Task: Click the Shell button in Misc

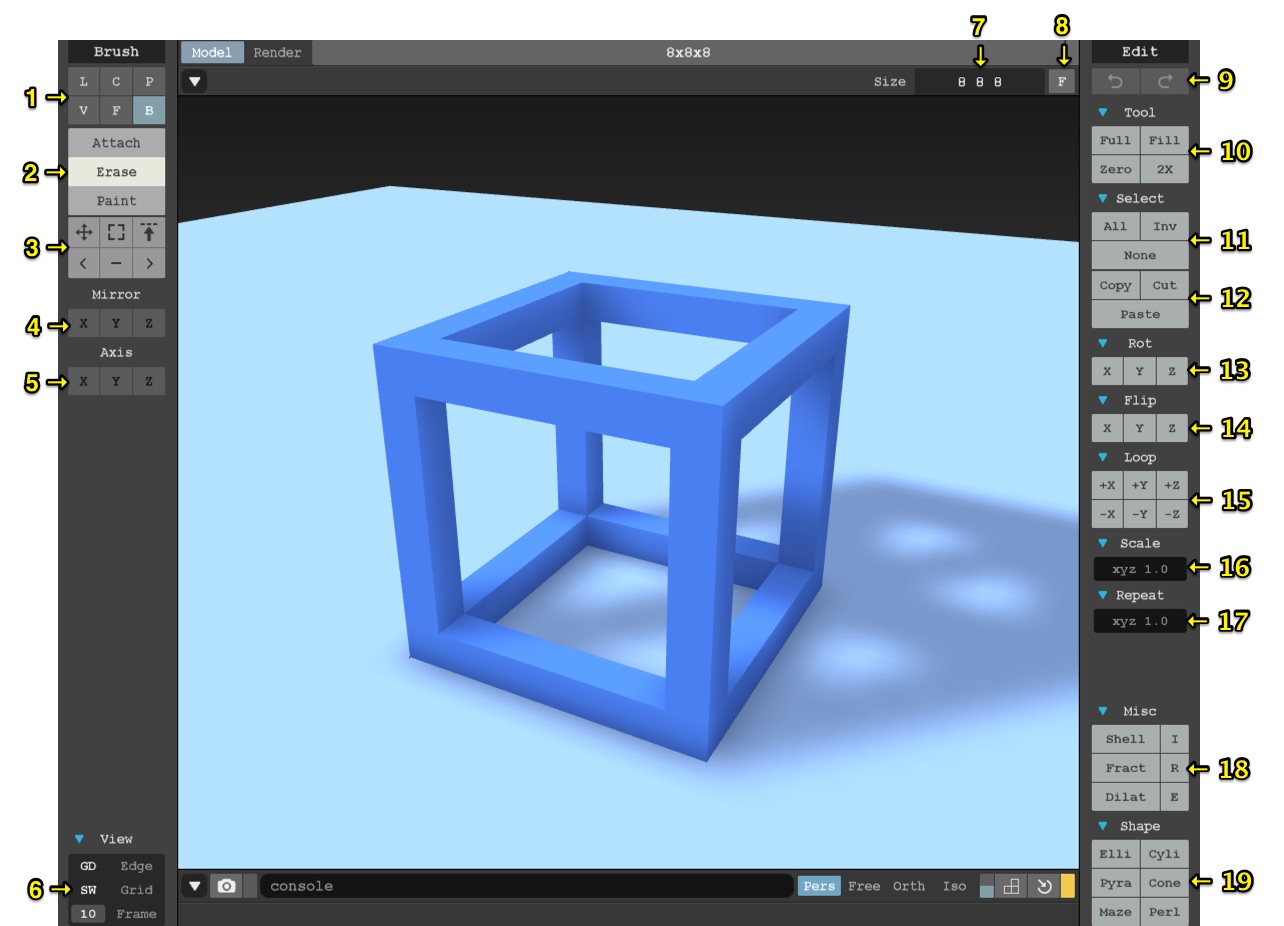Action: (x=1125, y=739)
